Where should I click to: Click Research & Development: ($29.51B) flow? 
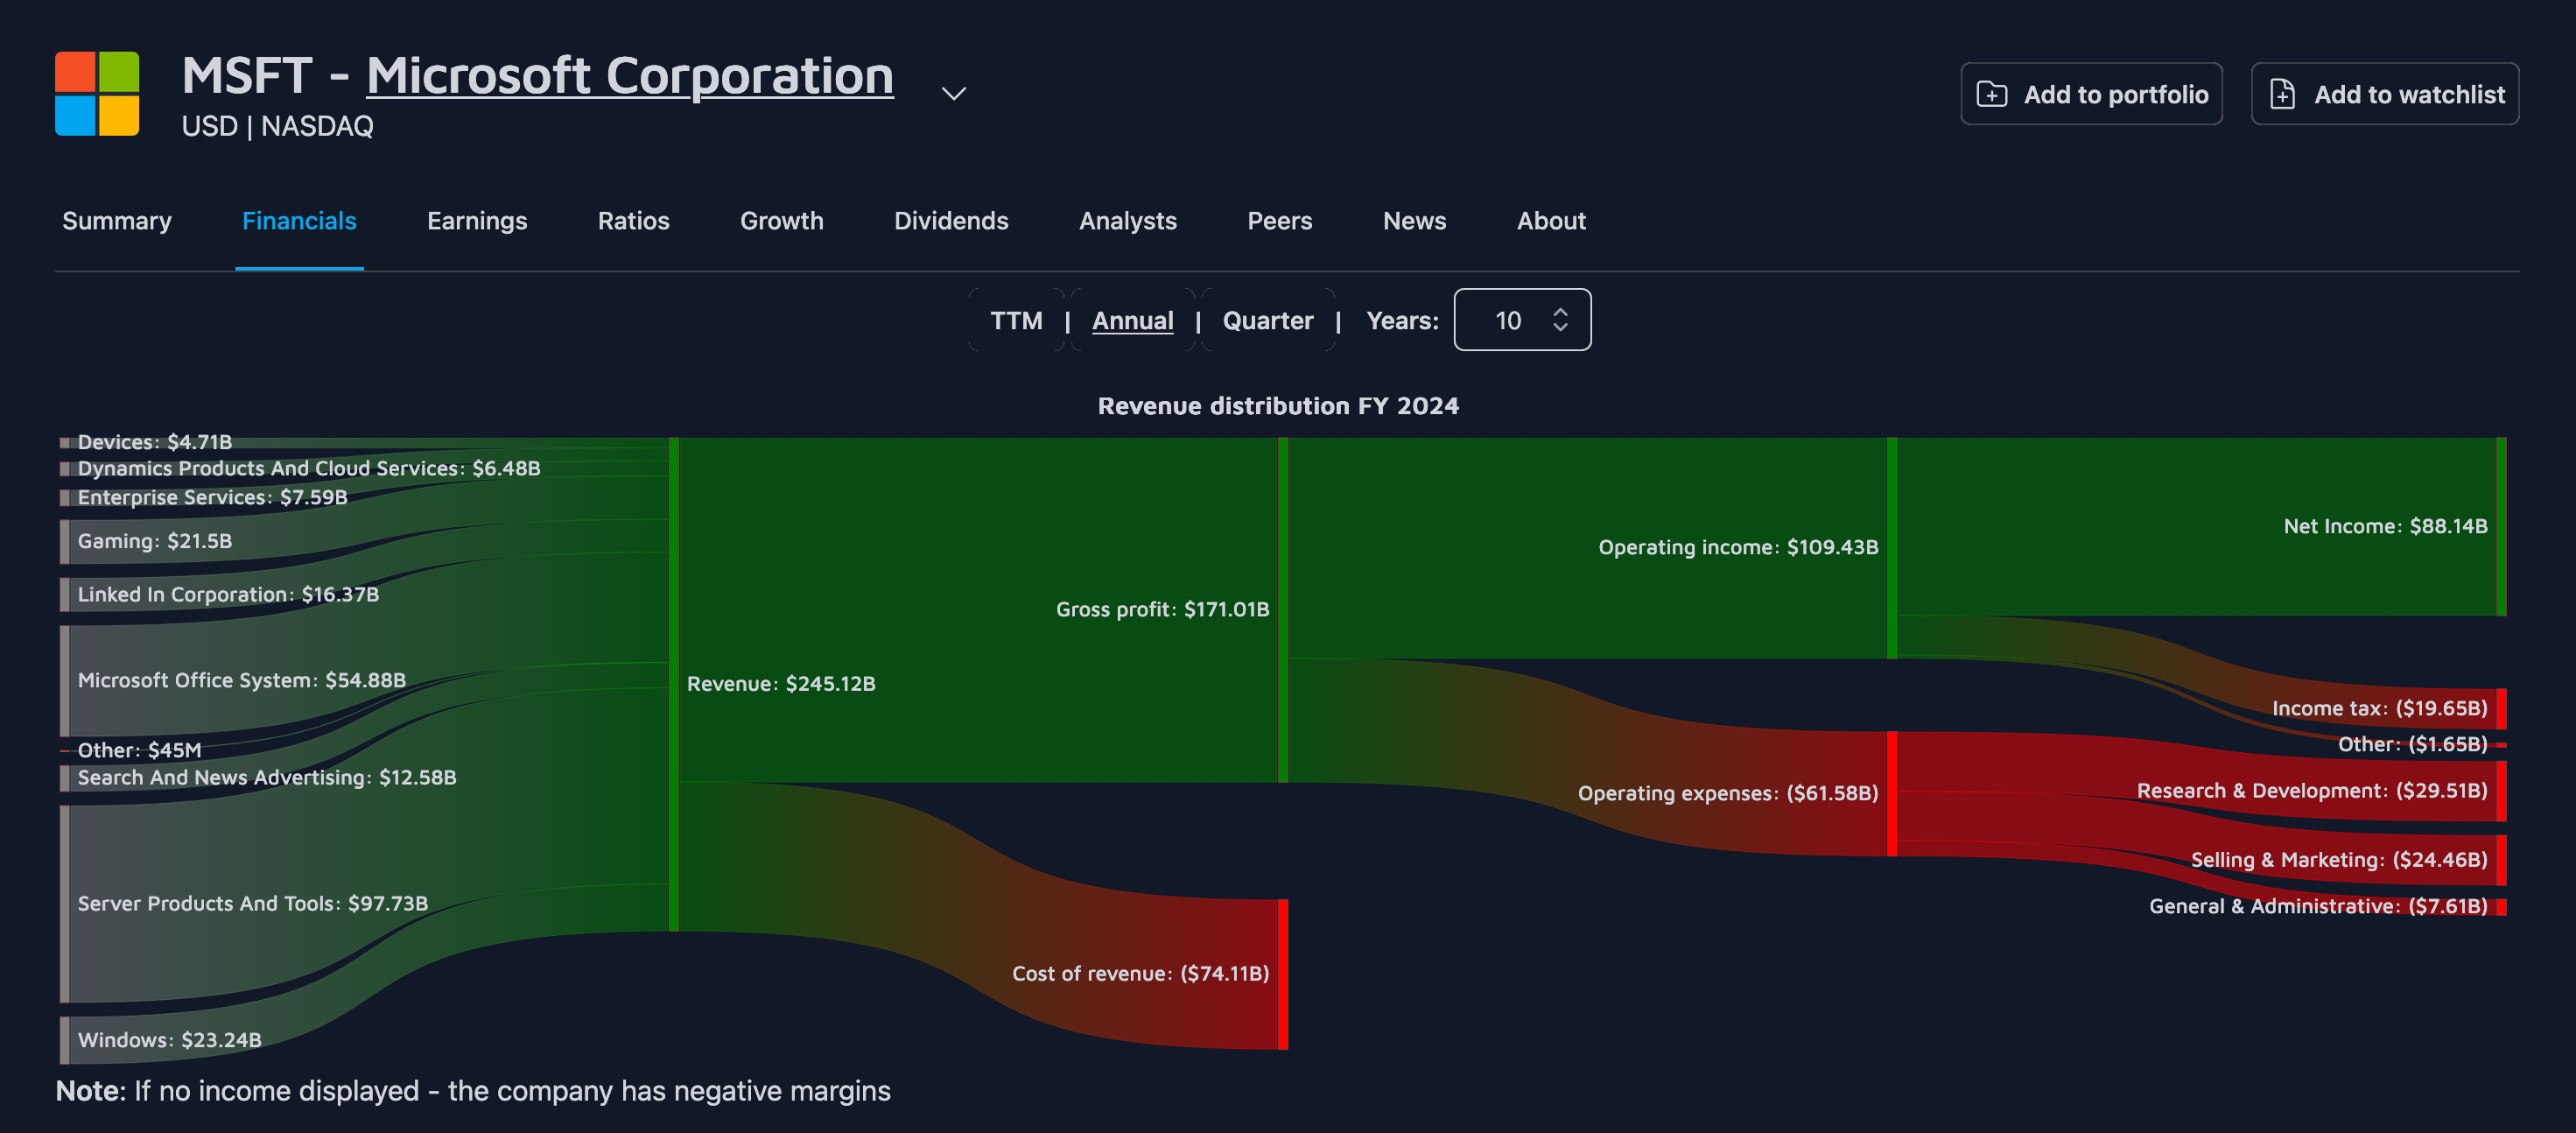(x=2312, y=790)
